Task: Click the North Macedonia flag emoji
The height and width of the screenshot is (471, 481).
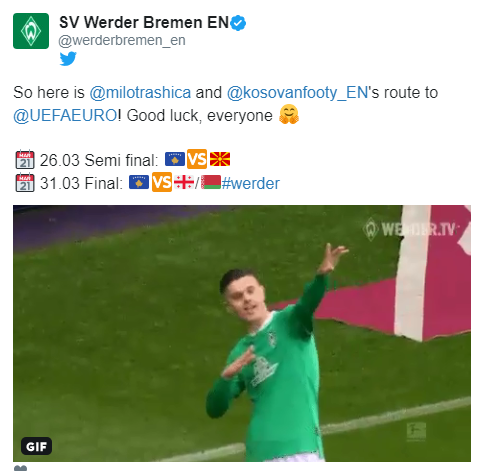Action: point(220,159)
